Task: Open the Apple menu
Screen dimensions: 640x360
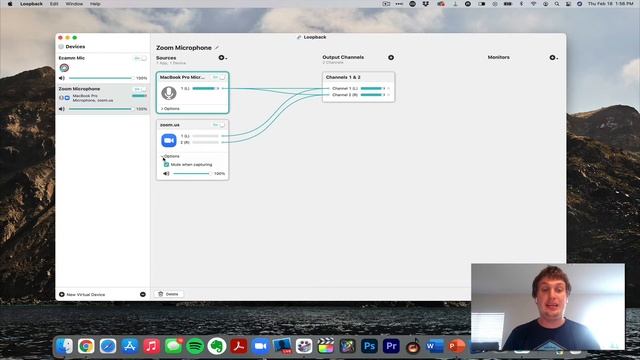Action: (x=10, y=4)
